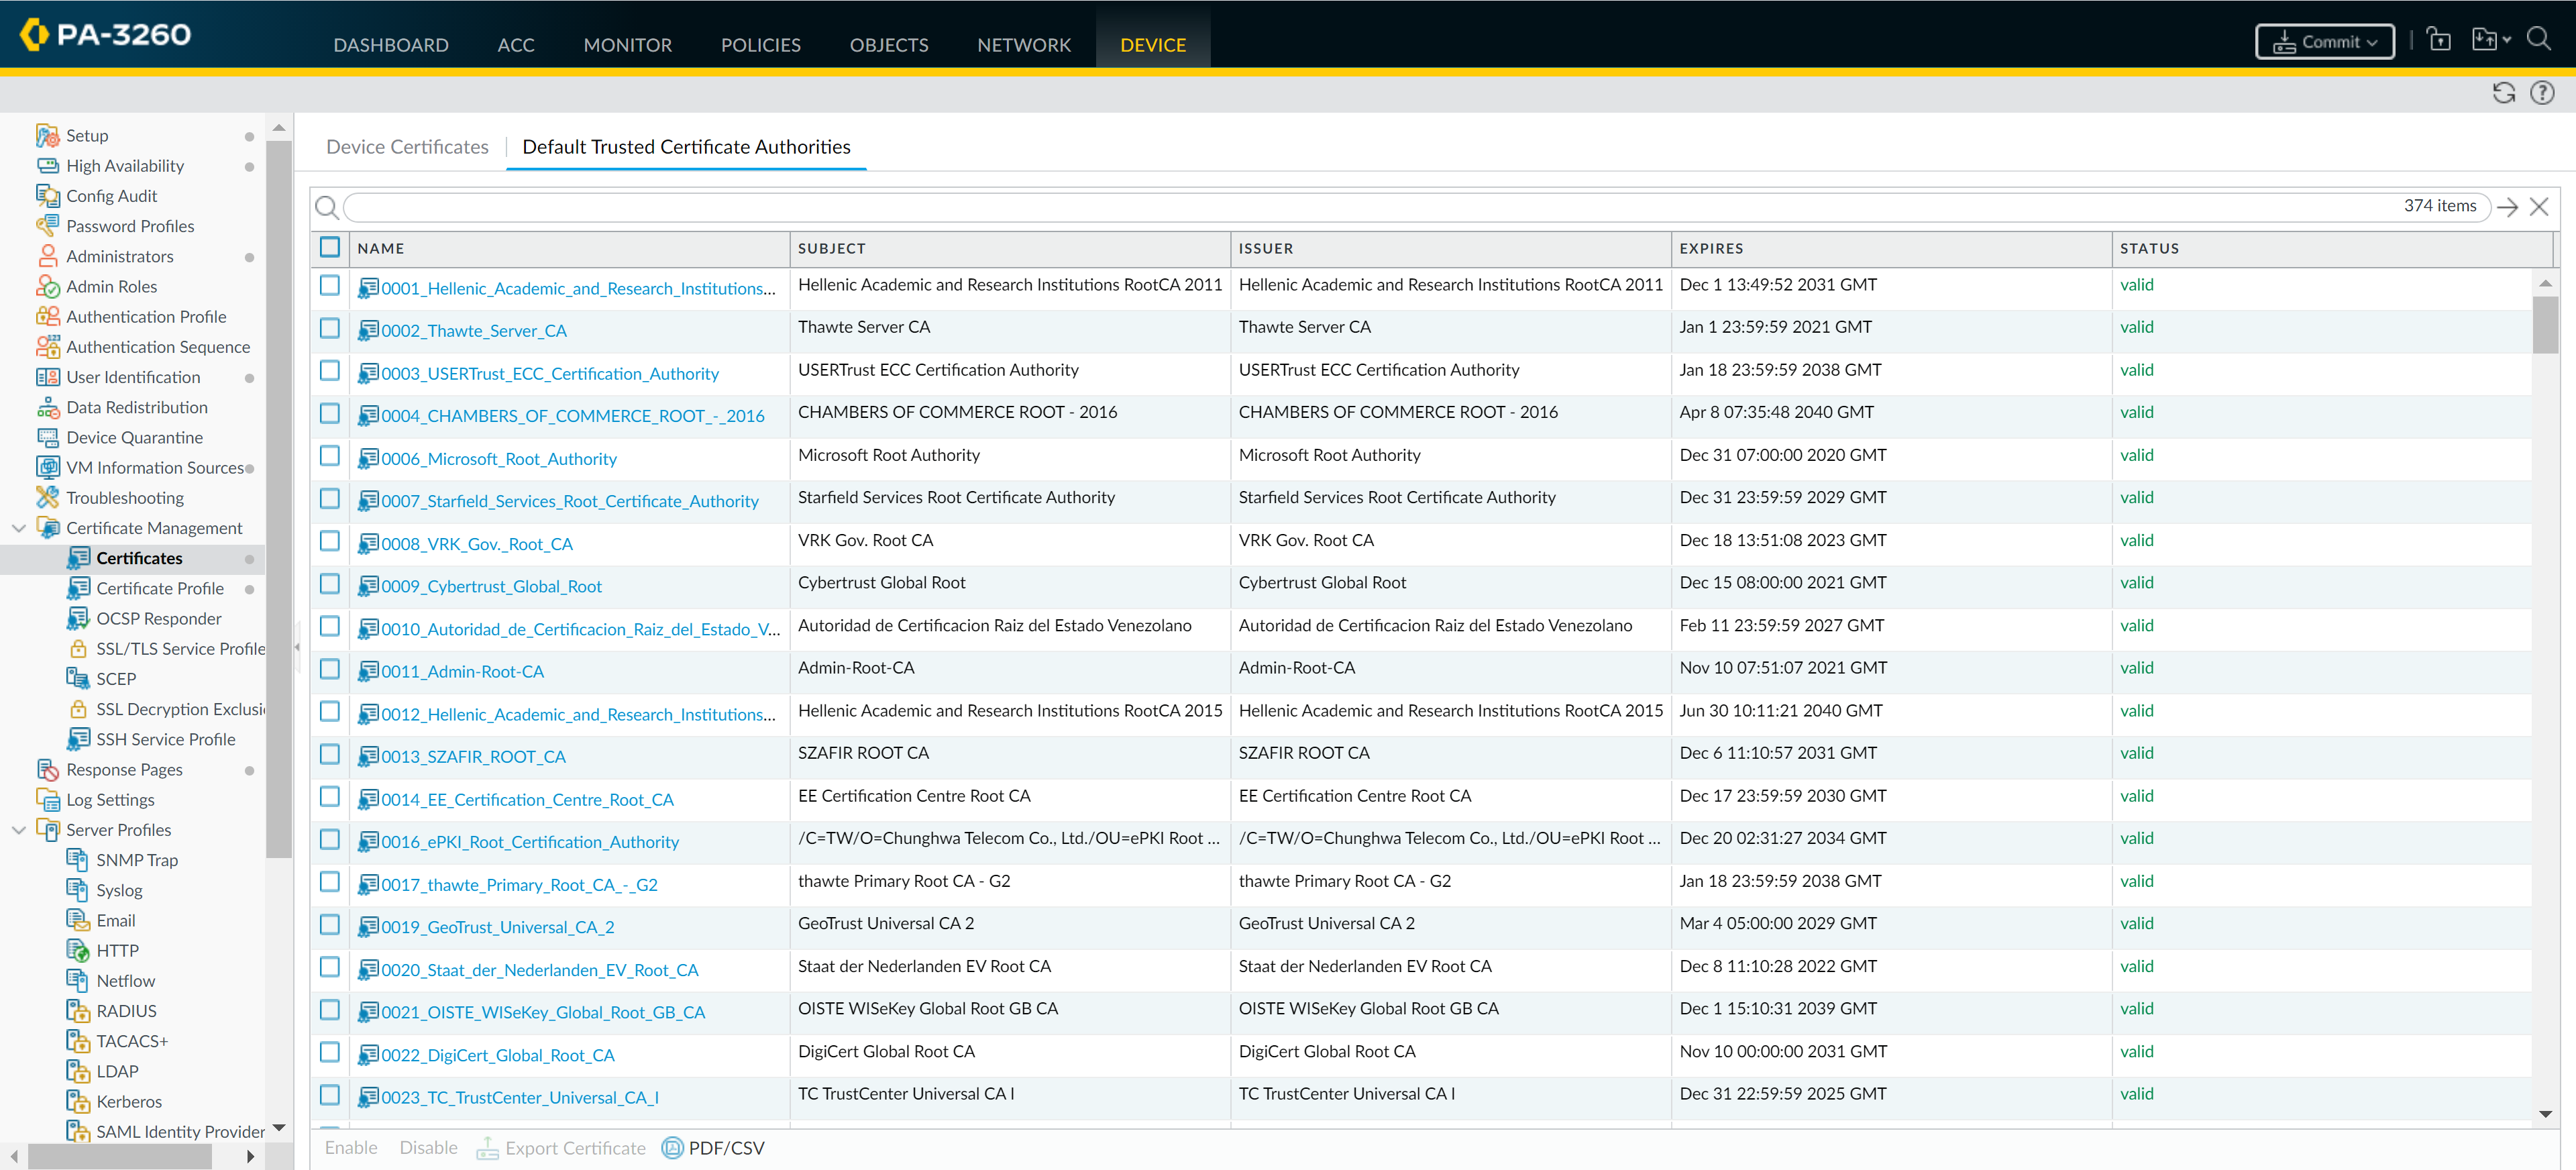Open the 0022_DigiCert_Global_Root_CA certificate link
This screenshot has width=2576, height=1170.
point(497,1055)
